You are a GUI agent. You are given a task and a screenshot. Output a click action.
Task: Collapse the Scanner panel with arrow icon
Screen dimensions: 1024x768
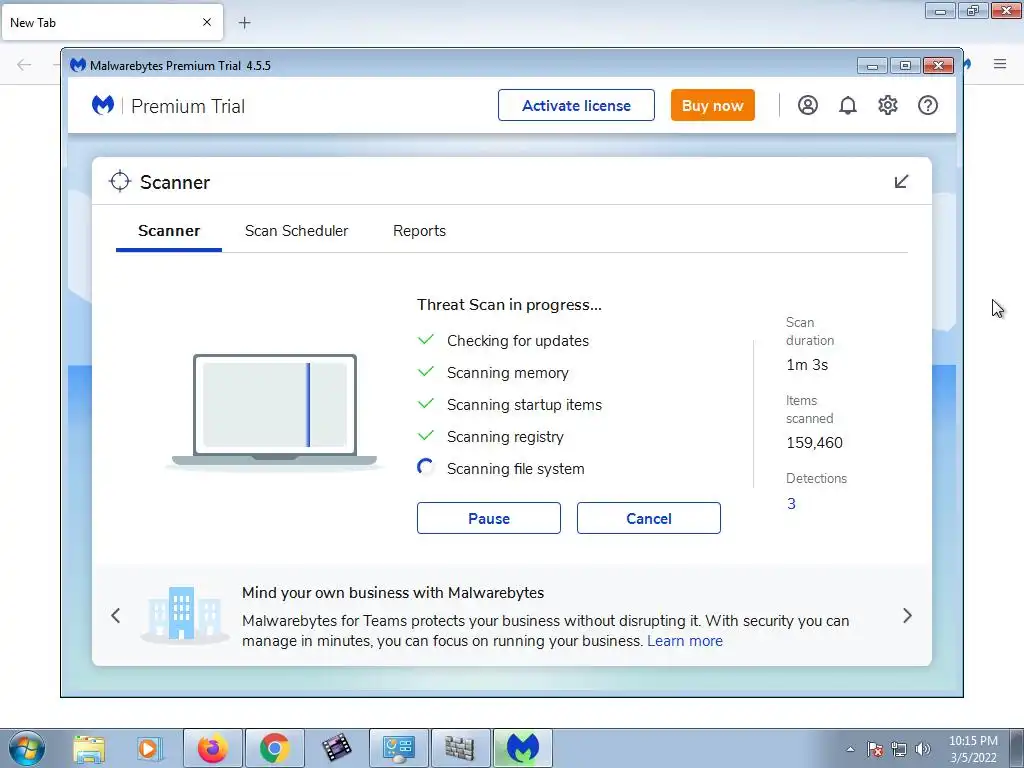[x=901, y=182]
